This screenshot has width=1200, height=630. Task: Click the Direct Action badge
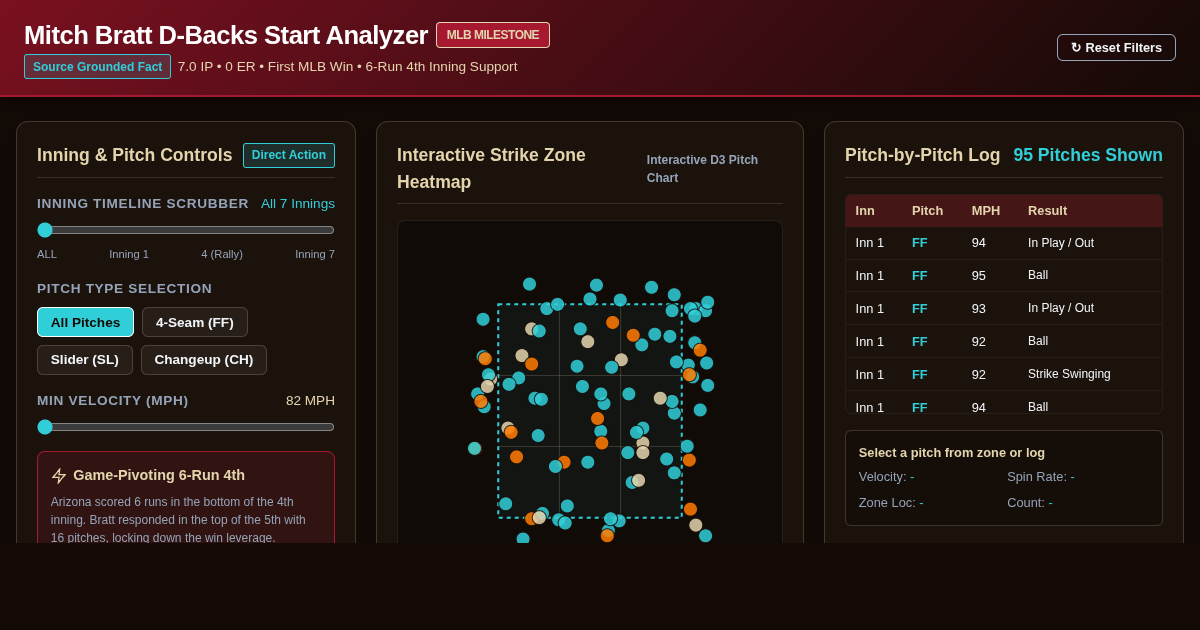click(289, 155)
